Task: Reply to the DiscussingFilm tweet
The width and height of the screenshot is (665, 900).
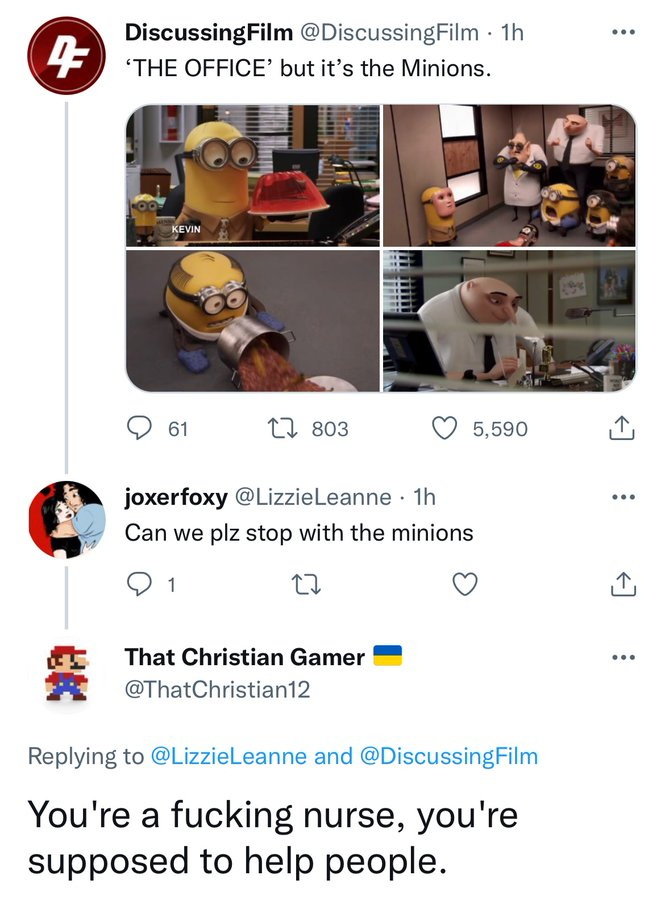Action: tap(138, 429)
